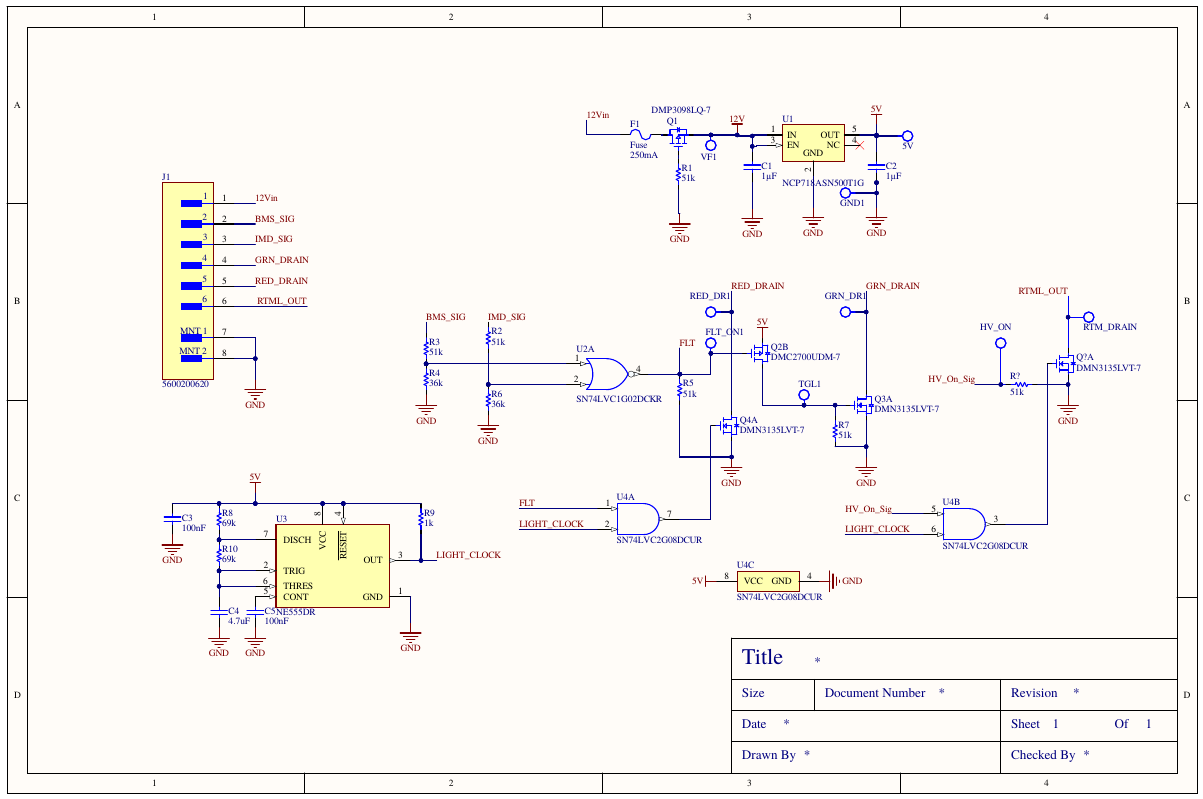Select the Q?A MOSFET near RTM_DRAIN
Screen dimensions: 1203x799
click(1064, 364)
